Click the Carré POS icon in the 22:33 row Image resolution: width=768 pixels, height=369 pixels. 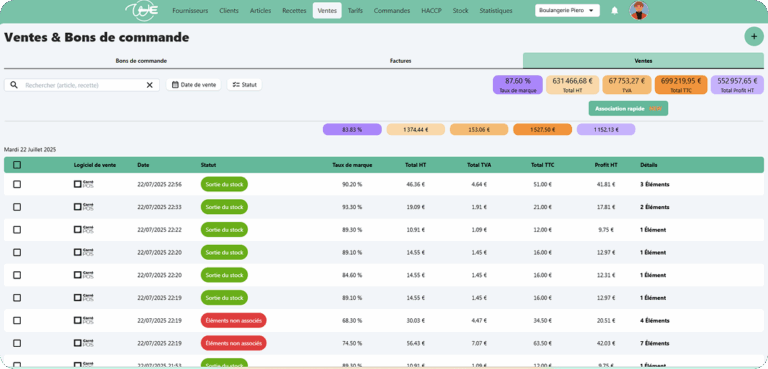click(84, 207)
